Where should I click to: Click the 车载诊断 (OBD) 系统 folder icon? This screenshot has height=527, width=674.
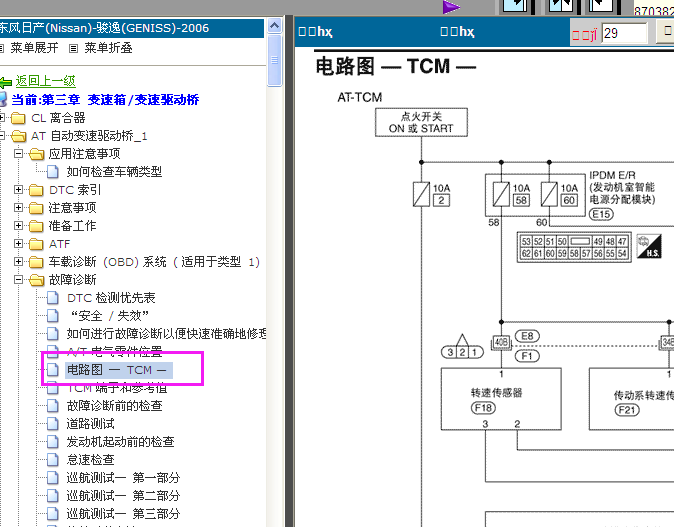click(36, 262)
